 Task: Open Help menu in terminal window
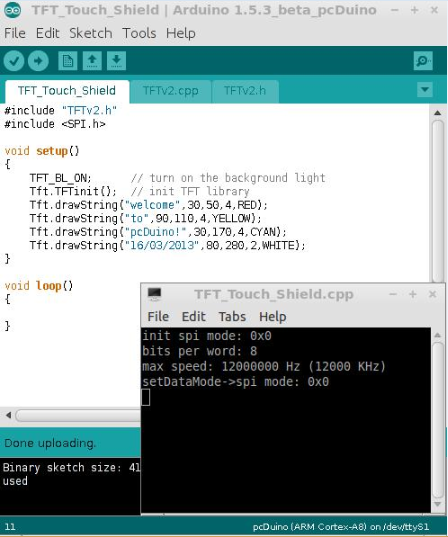click(x=272, y=316)
